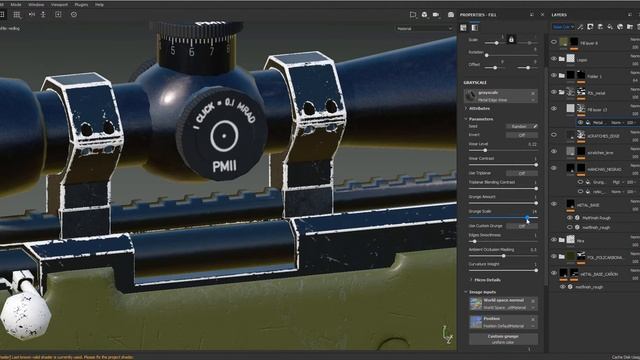Screen dimensions: 640x360
Task: Collapse the Parameters section
Action: point(478,119)
